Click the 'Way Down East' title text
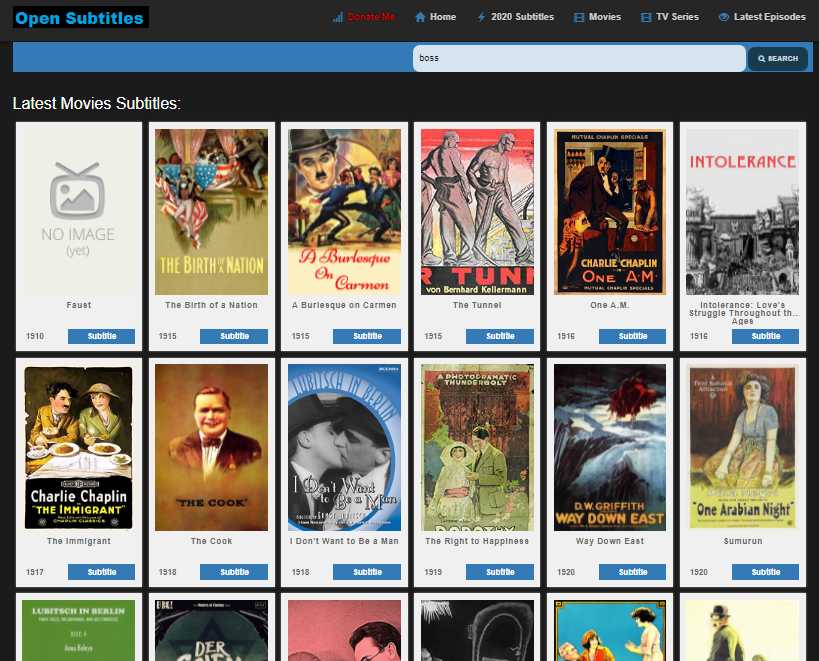Viewport: 819px width, 661px height. (x=610, y=541)
